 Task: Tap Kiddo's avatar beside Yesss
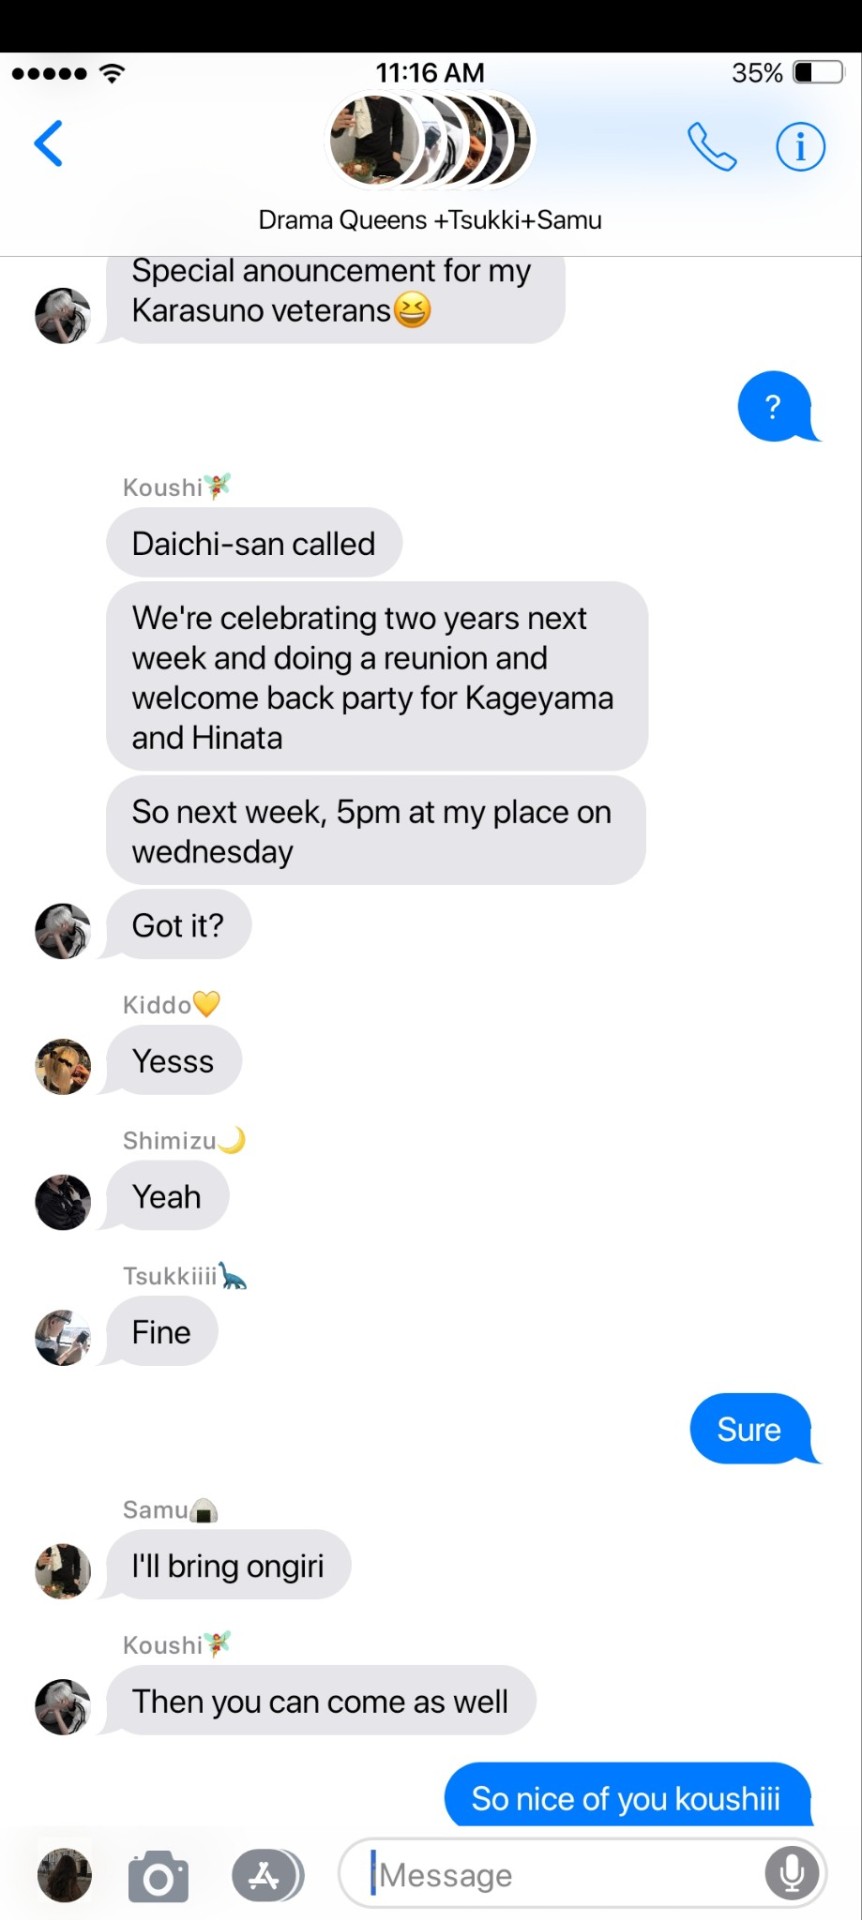(63, 1066)
